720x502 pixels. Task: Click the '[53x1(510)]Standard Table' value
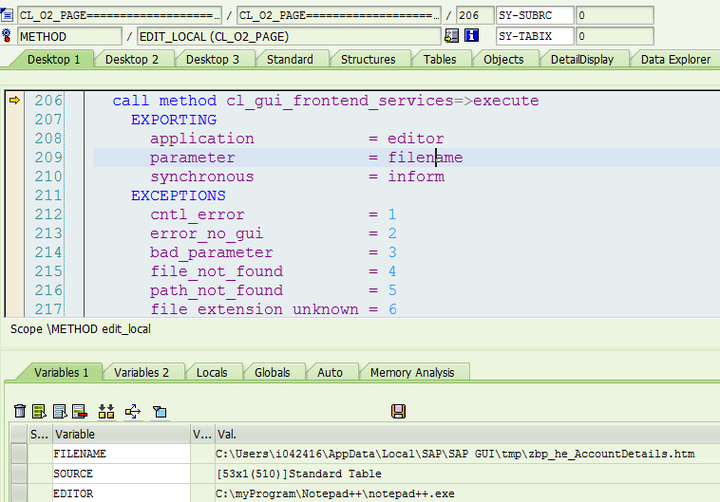(x=298, y=474)
